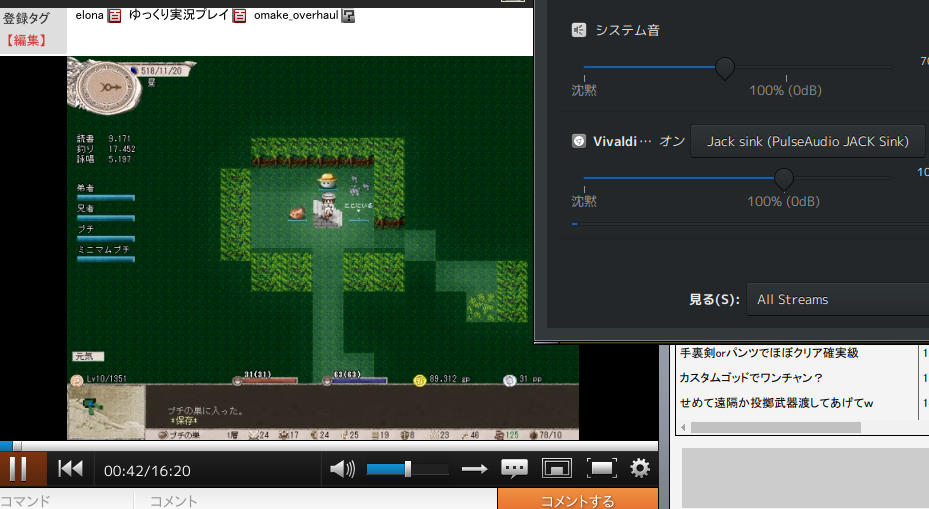
Task: Click the game clock dial
Action: click(109, 87)
